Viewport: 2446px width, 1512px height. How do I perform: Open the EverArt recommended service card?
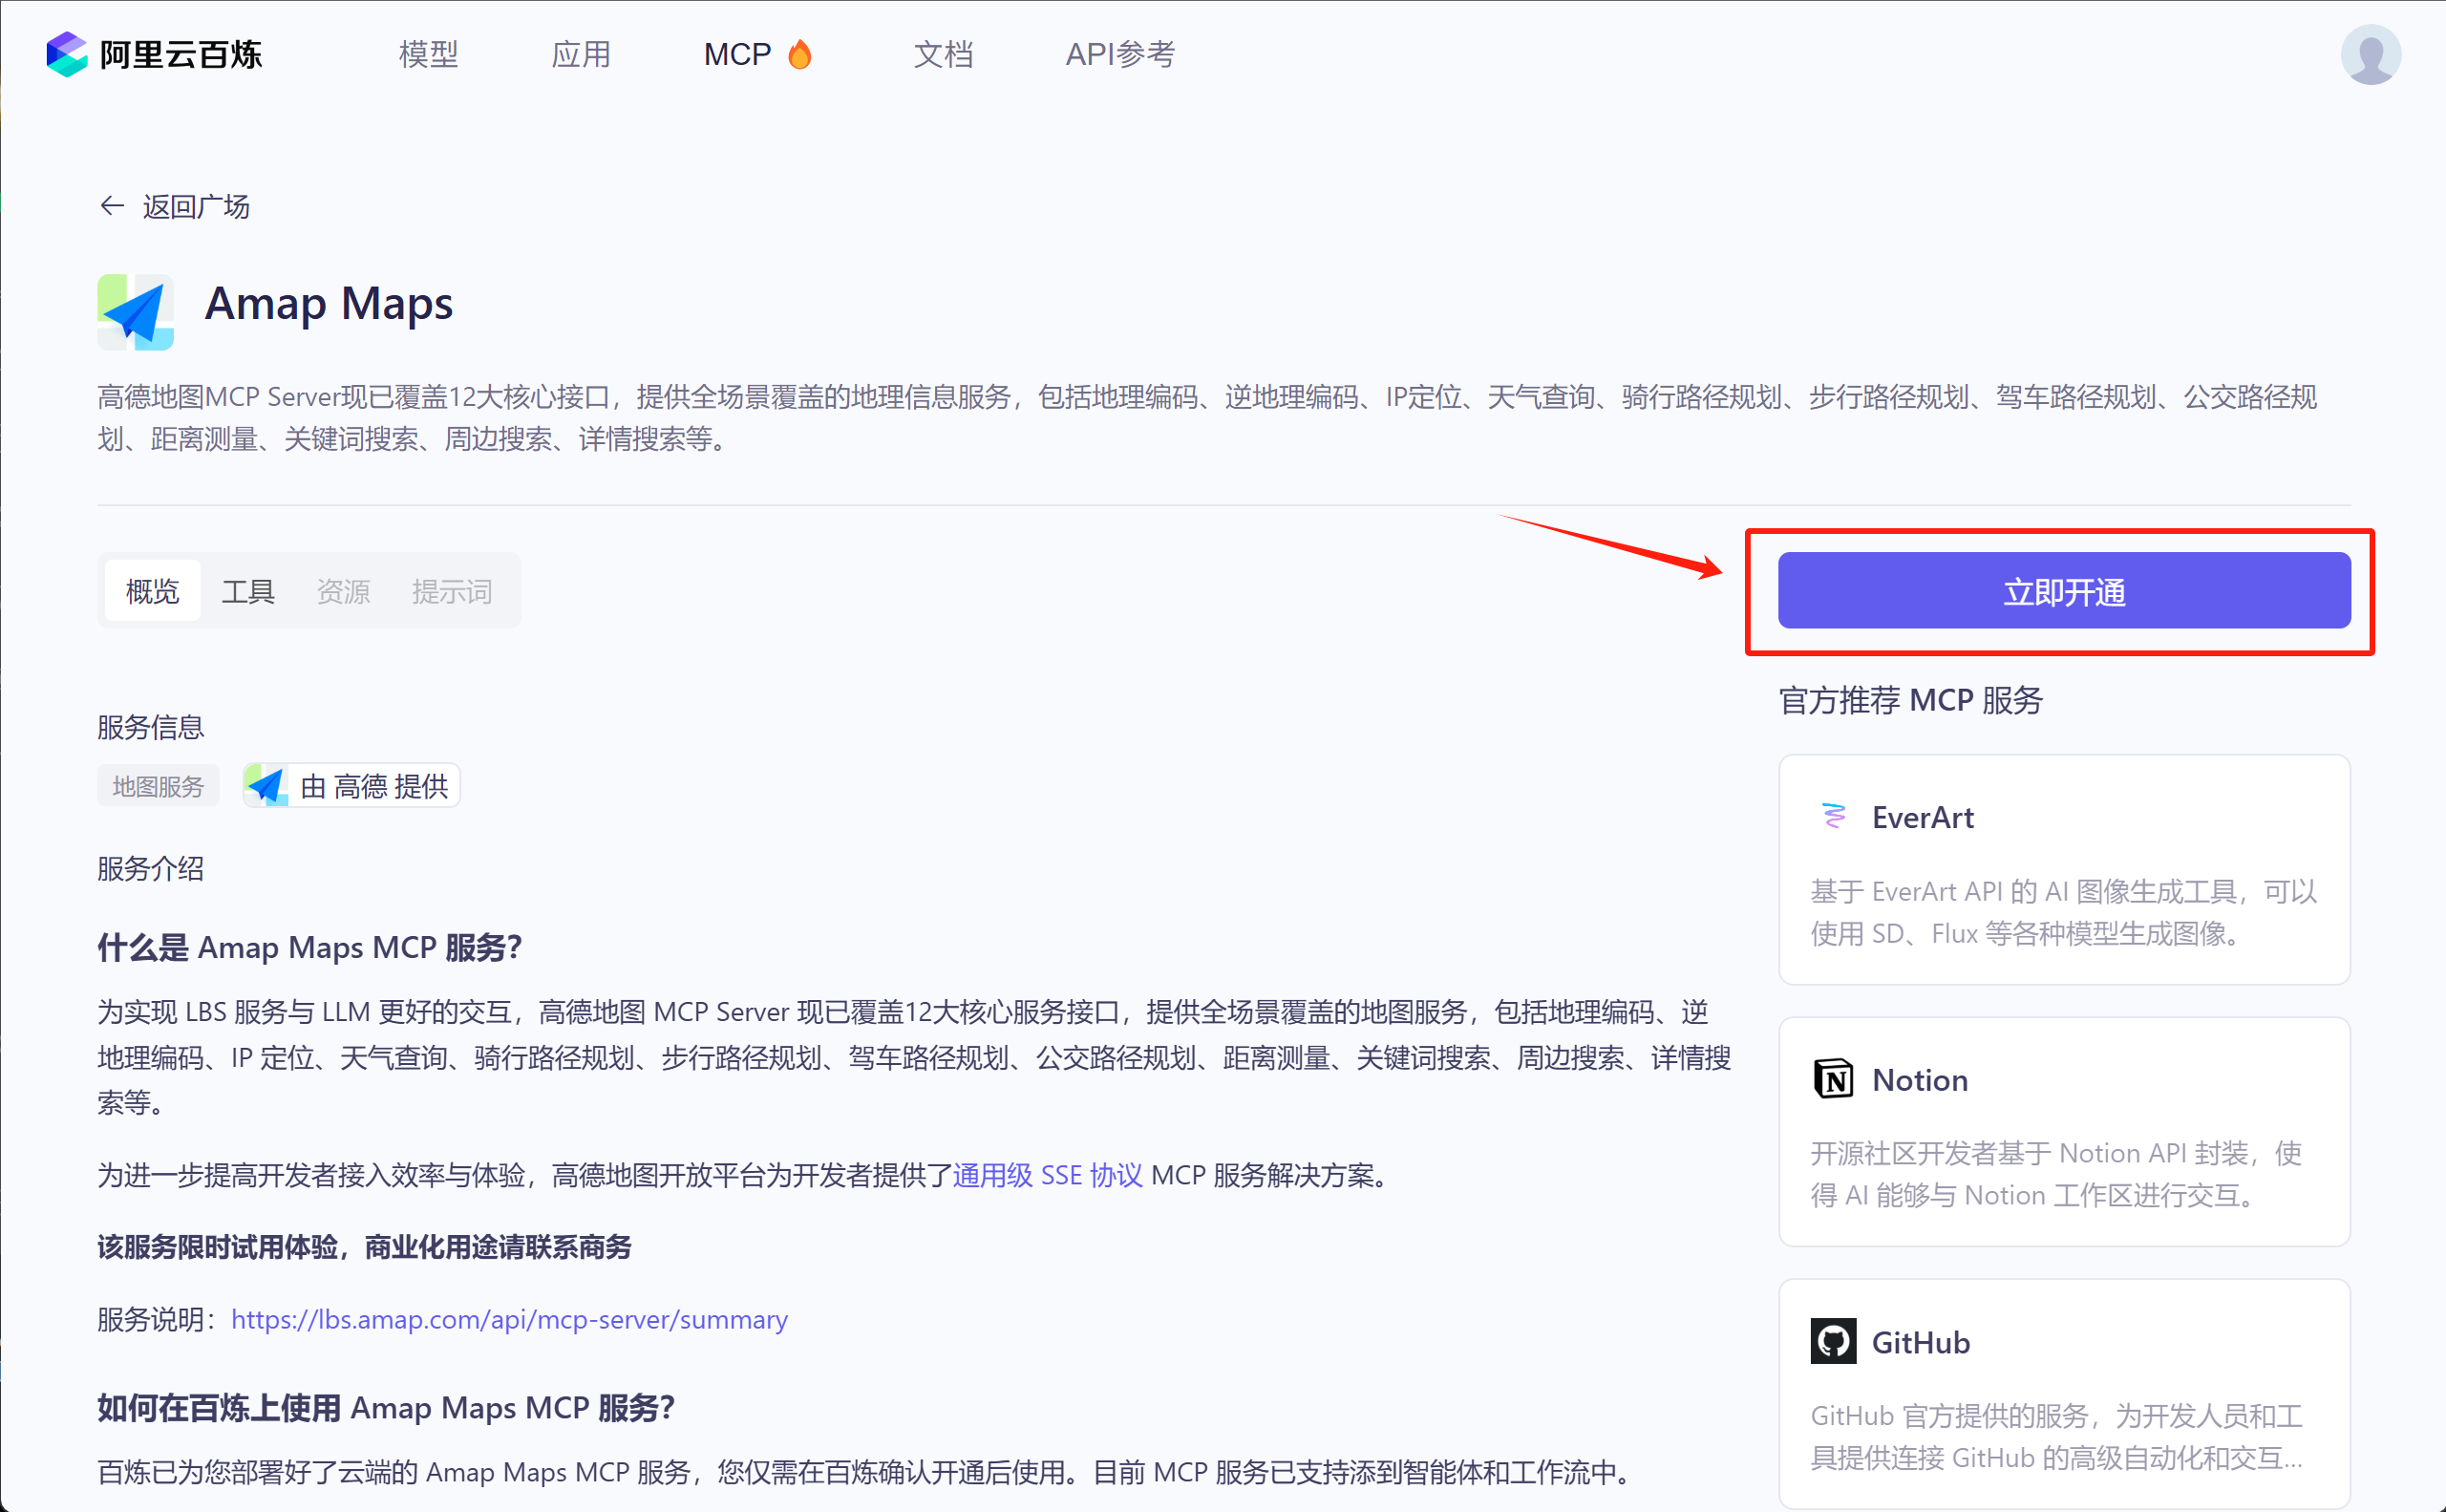click(x=2064, y=870)
